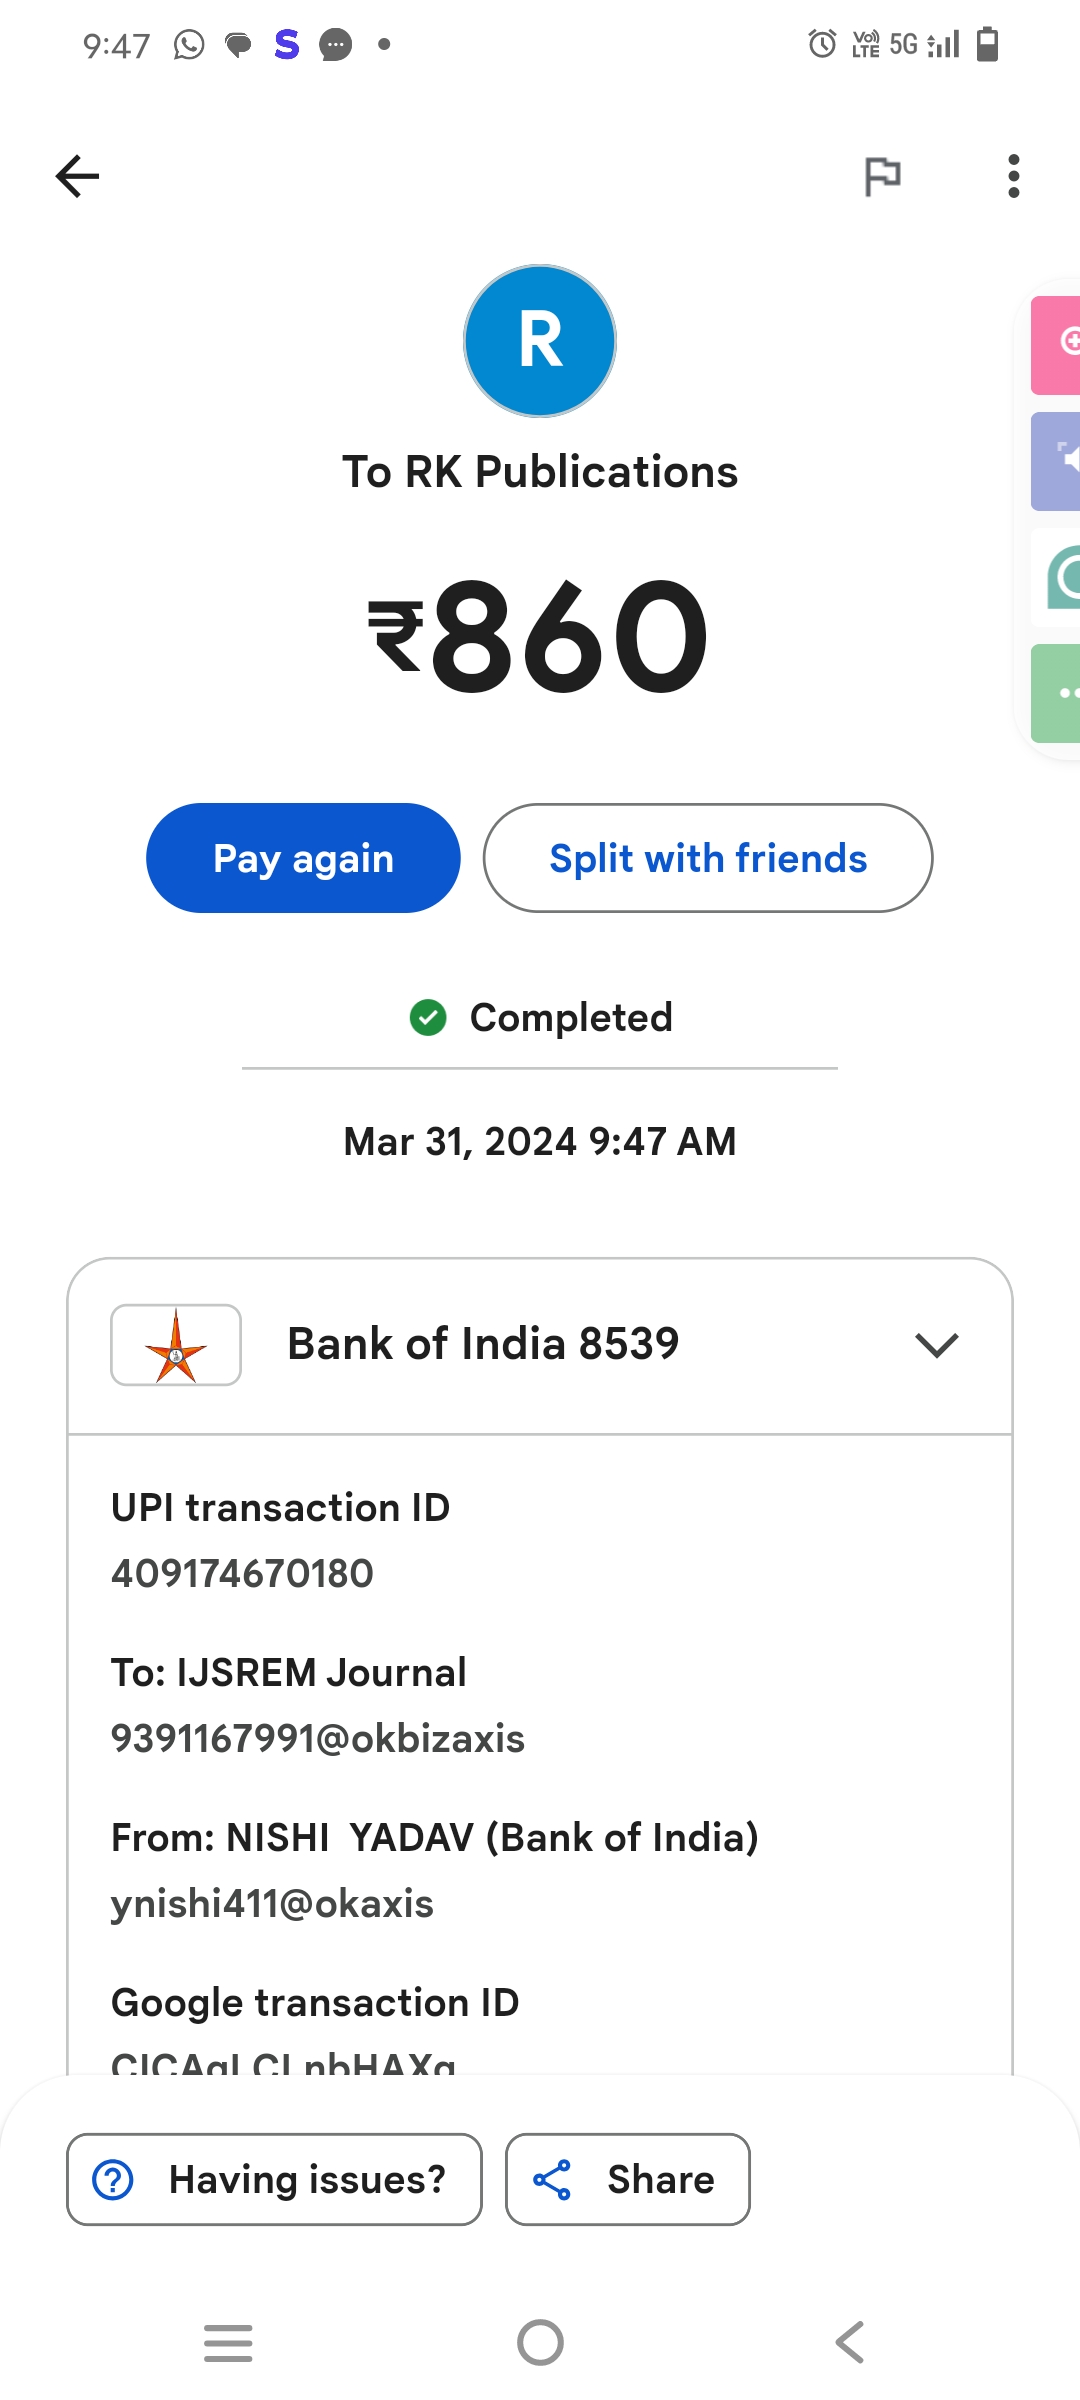Tap the back arrow at top left
The width and height of the screenshot is (1080, 2400).
pos(77,177)
